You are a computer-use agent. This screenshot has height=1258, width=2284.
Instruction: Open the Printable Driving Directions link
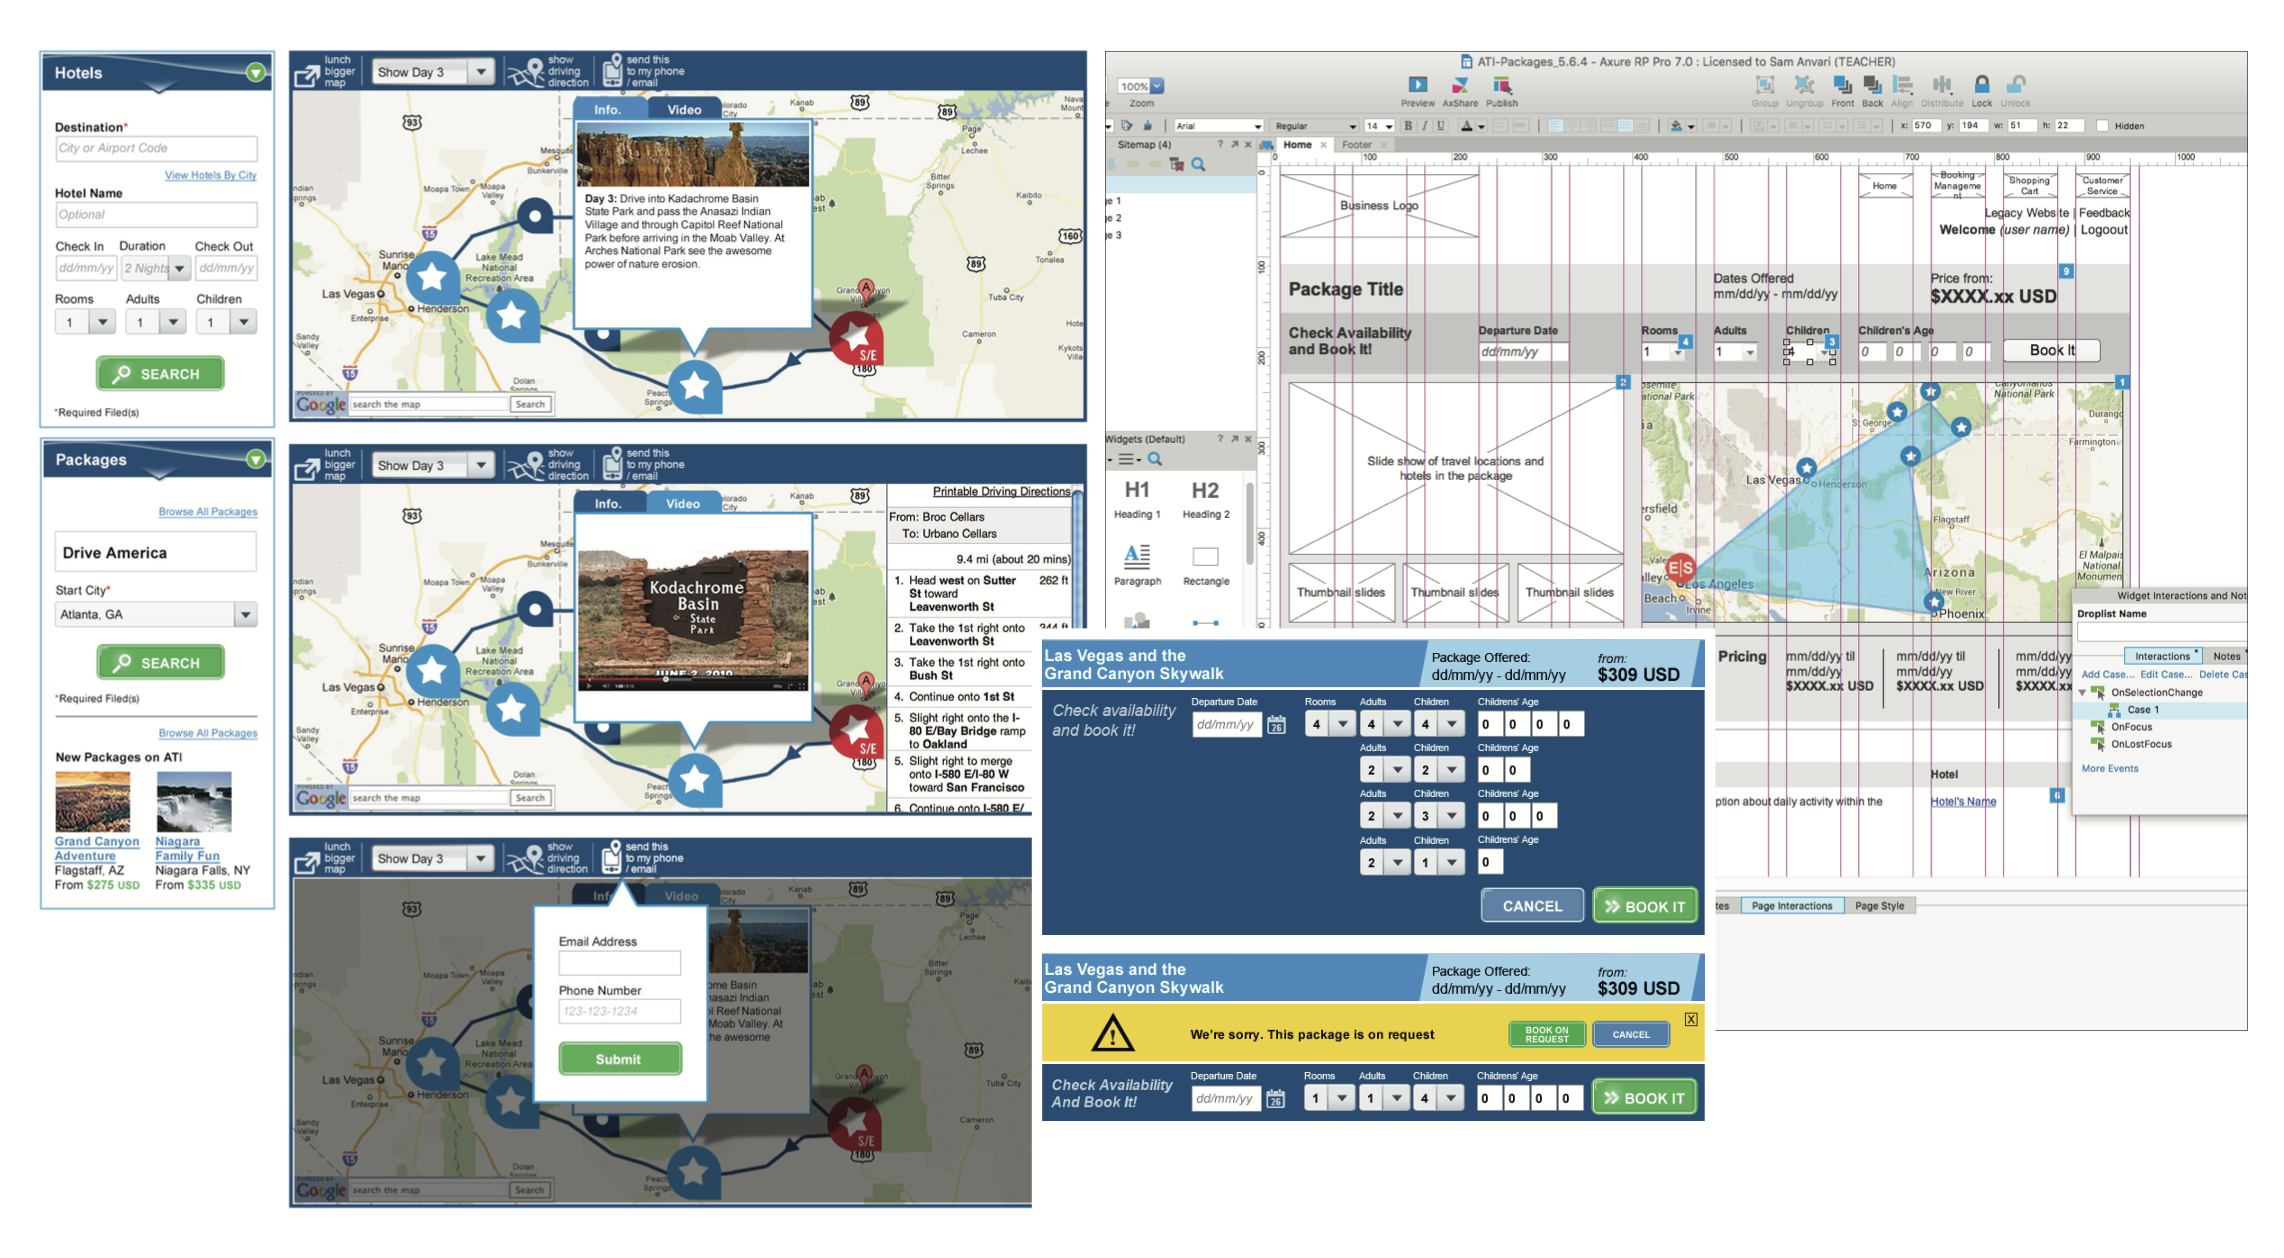[1002, 492]
